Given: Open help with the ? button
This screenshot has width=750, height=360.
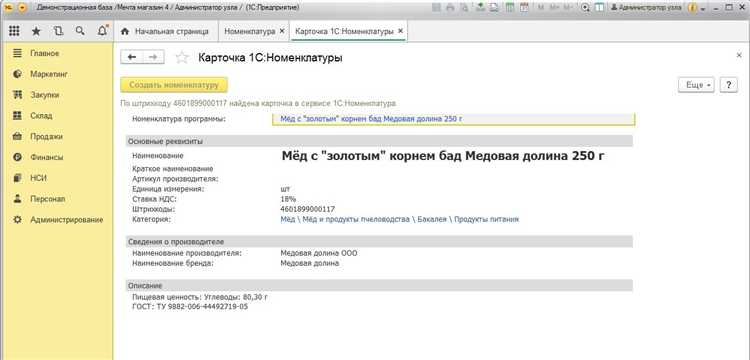Looking at the screenshot, I should pos(728,85).
